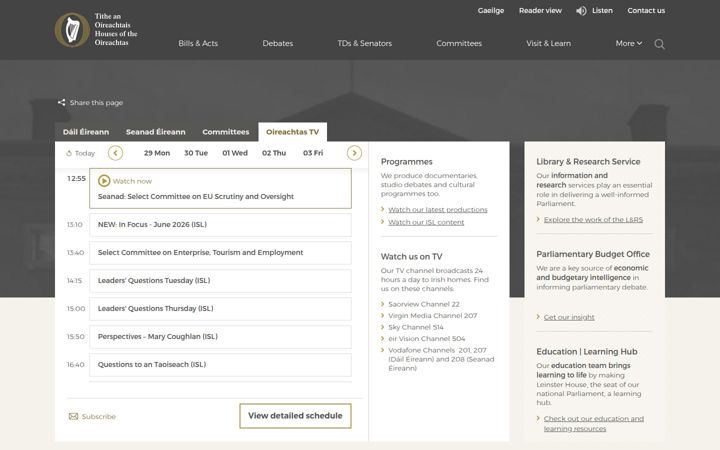
Task: Switch language to Gaeilge
Action: tap(490, 11)
